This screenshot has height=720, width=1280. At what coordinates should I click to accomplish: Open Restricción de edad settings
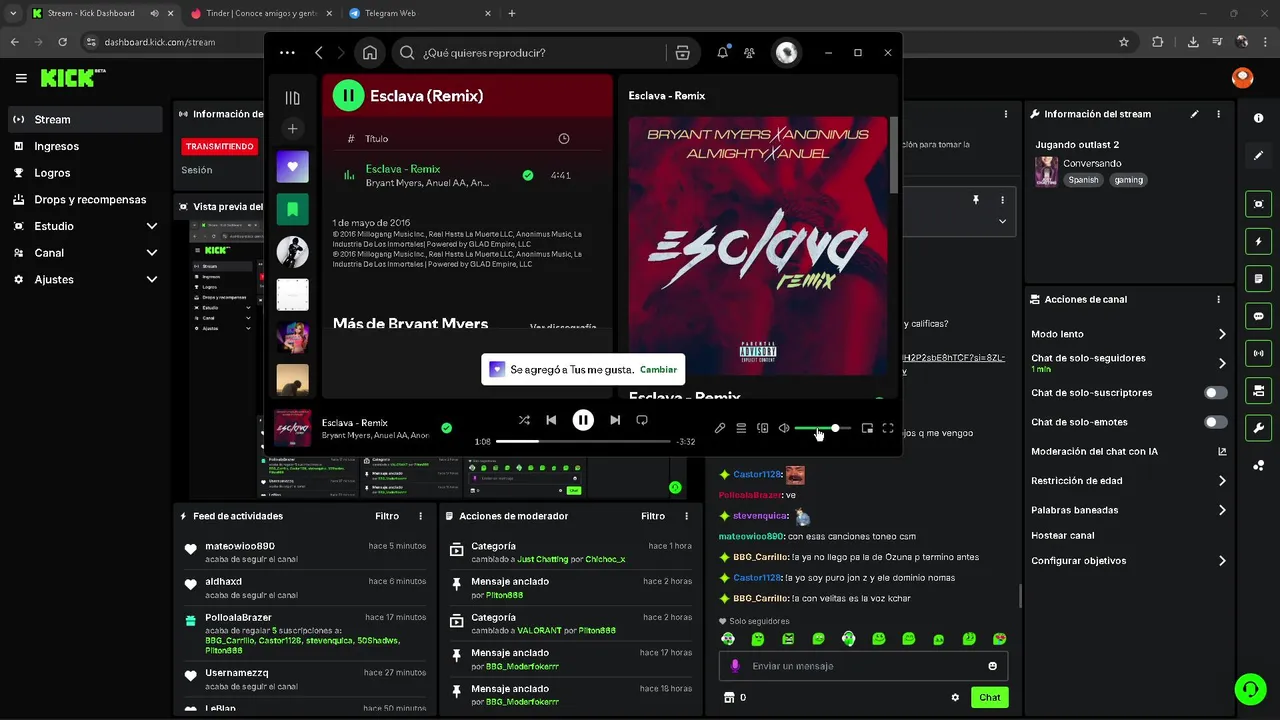tap(1129, 481)
